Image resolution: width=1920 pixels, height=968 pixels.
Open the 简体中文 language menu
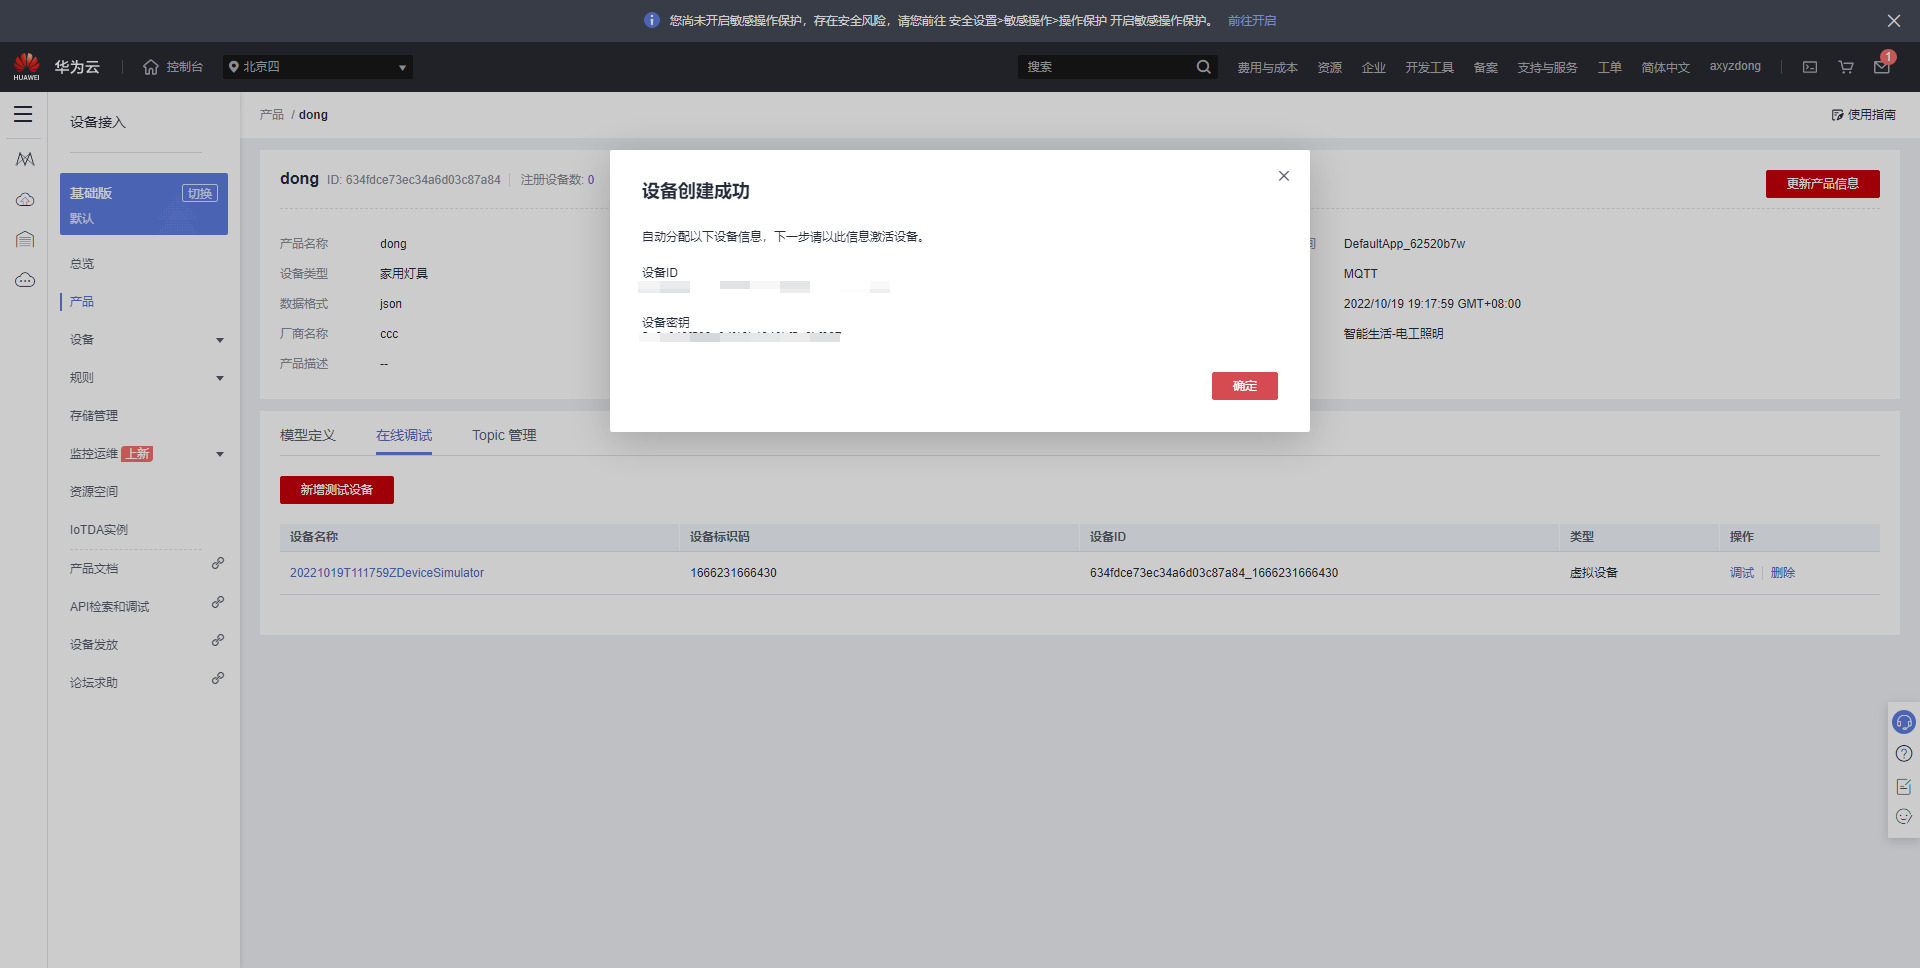pos(1665,68)
